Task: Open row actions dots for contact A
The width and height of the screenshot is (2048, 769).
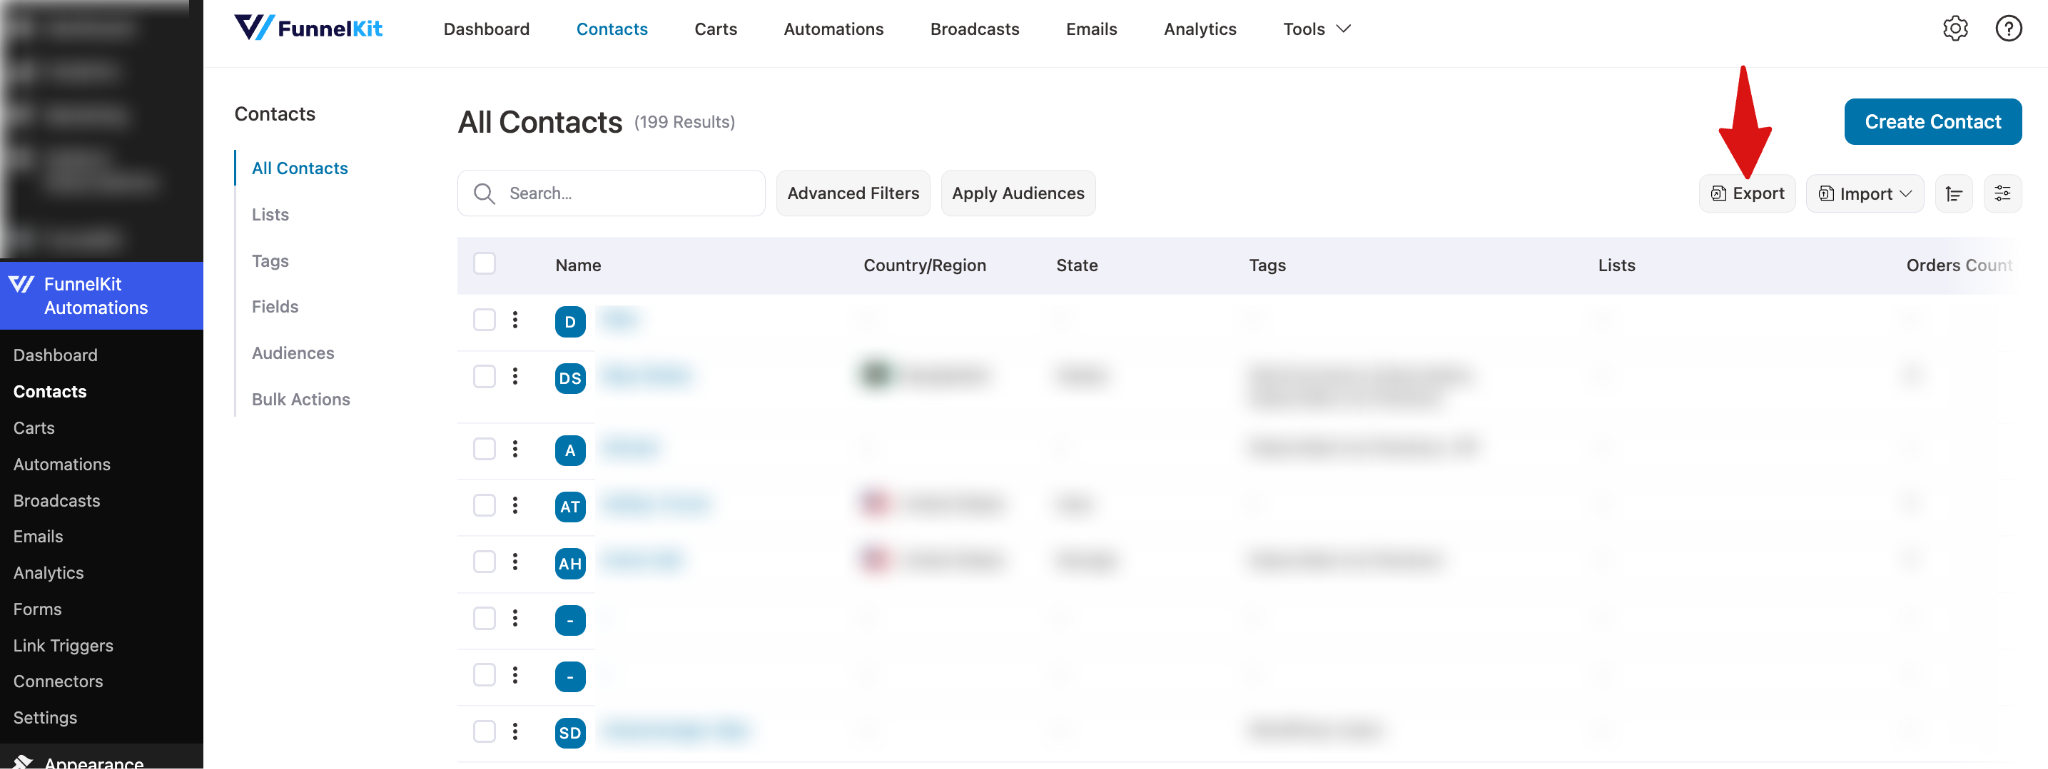Action: 515,449
